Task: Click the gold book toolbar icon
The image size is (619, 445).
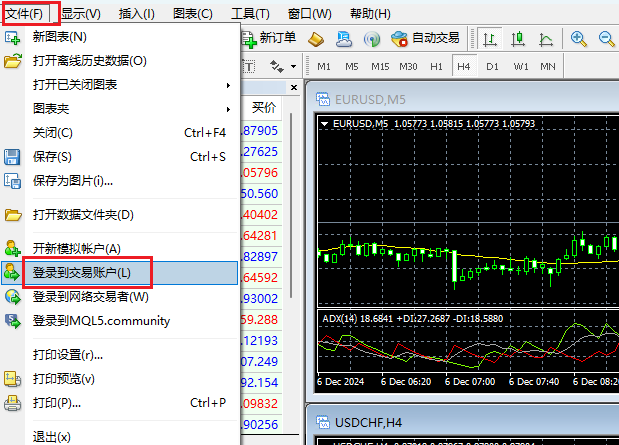Action: click(316, 39)
